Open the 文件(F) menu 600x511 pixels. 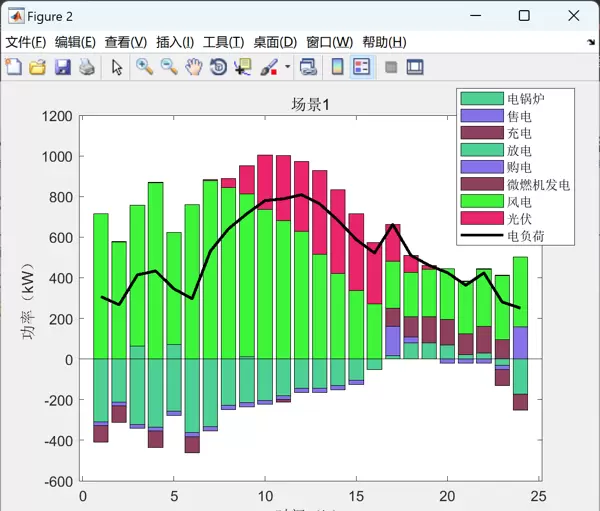click(26, 42)
